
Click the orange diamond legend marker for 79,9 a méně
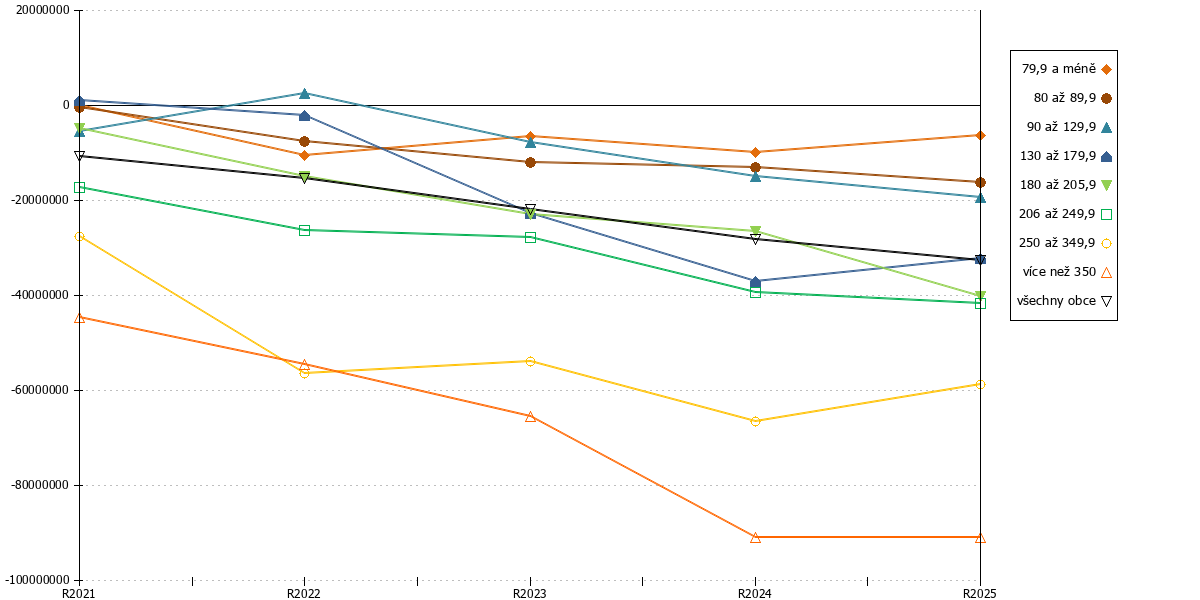pyautogui.click(x=1106, y=69)
